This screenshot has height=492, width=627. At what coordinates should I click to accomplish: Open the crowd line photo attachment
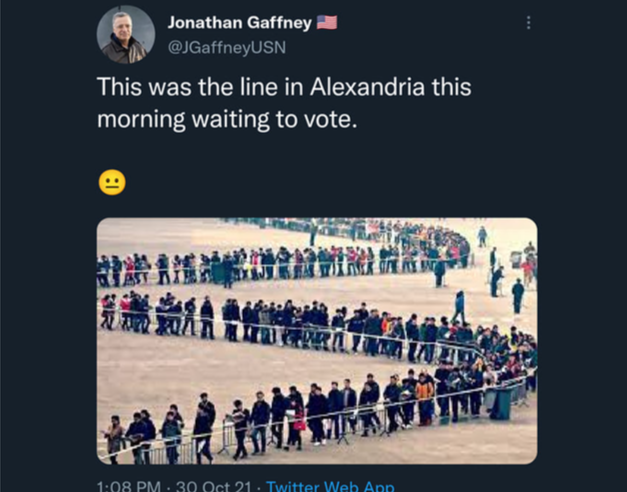pyautogui.click(x=317, y=341)
